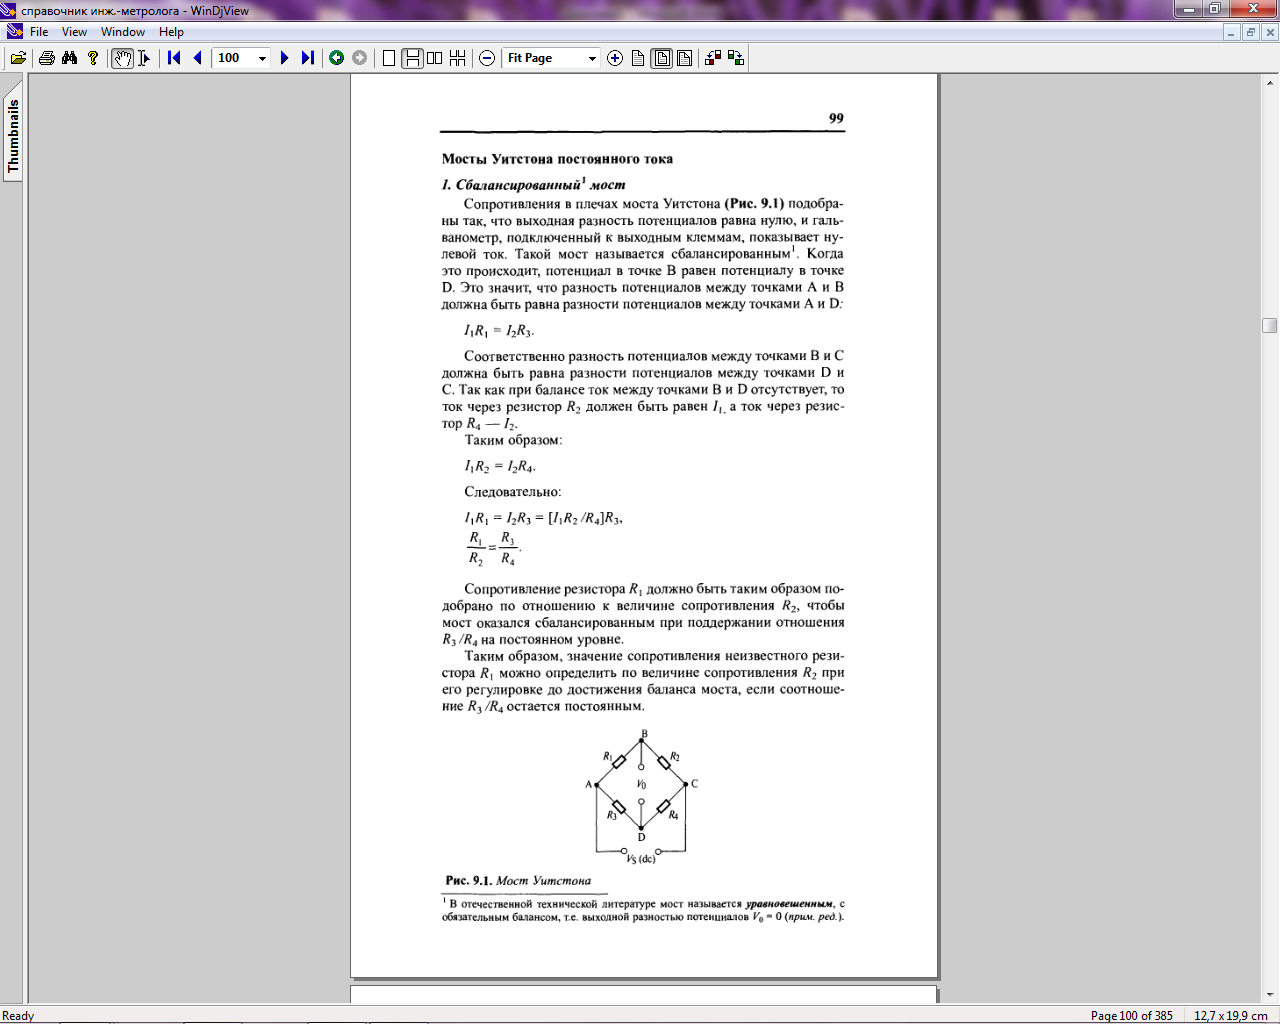Navigate back with the green arrow
The width and height of the screenshot is (1280, 1024).
click(337, 58)
